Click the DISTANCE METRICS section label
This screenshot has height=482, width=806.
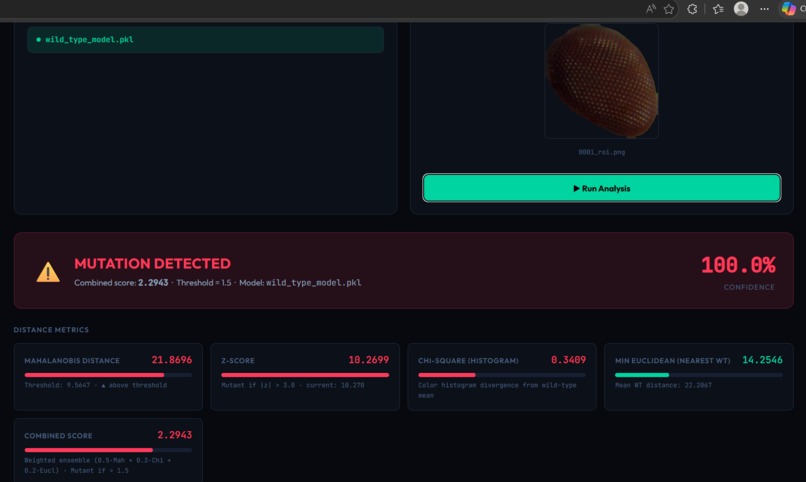tap(51, 330)
